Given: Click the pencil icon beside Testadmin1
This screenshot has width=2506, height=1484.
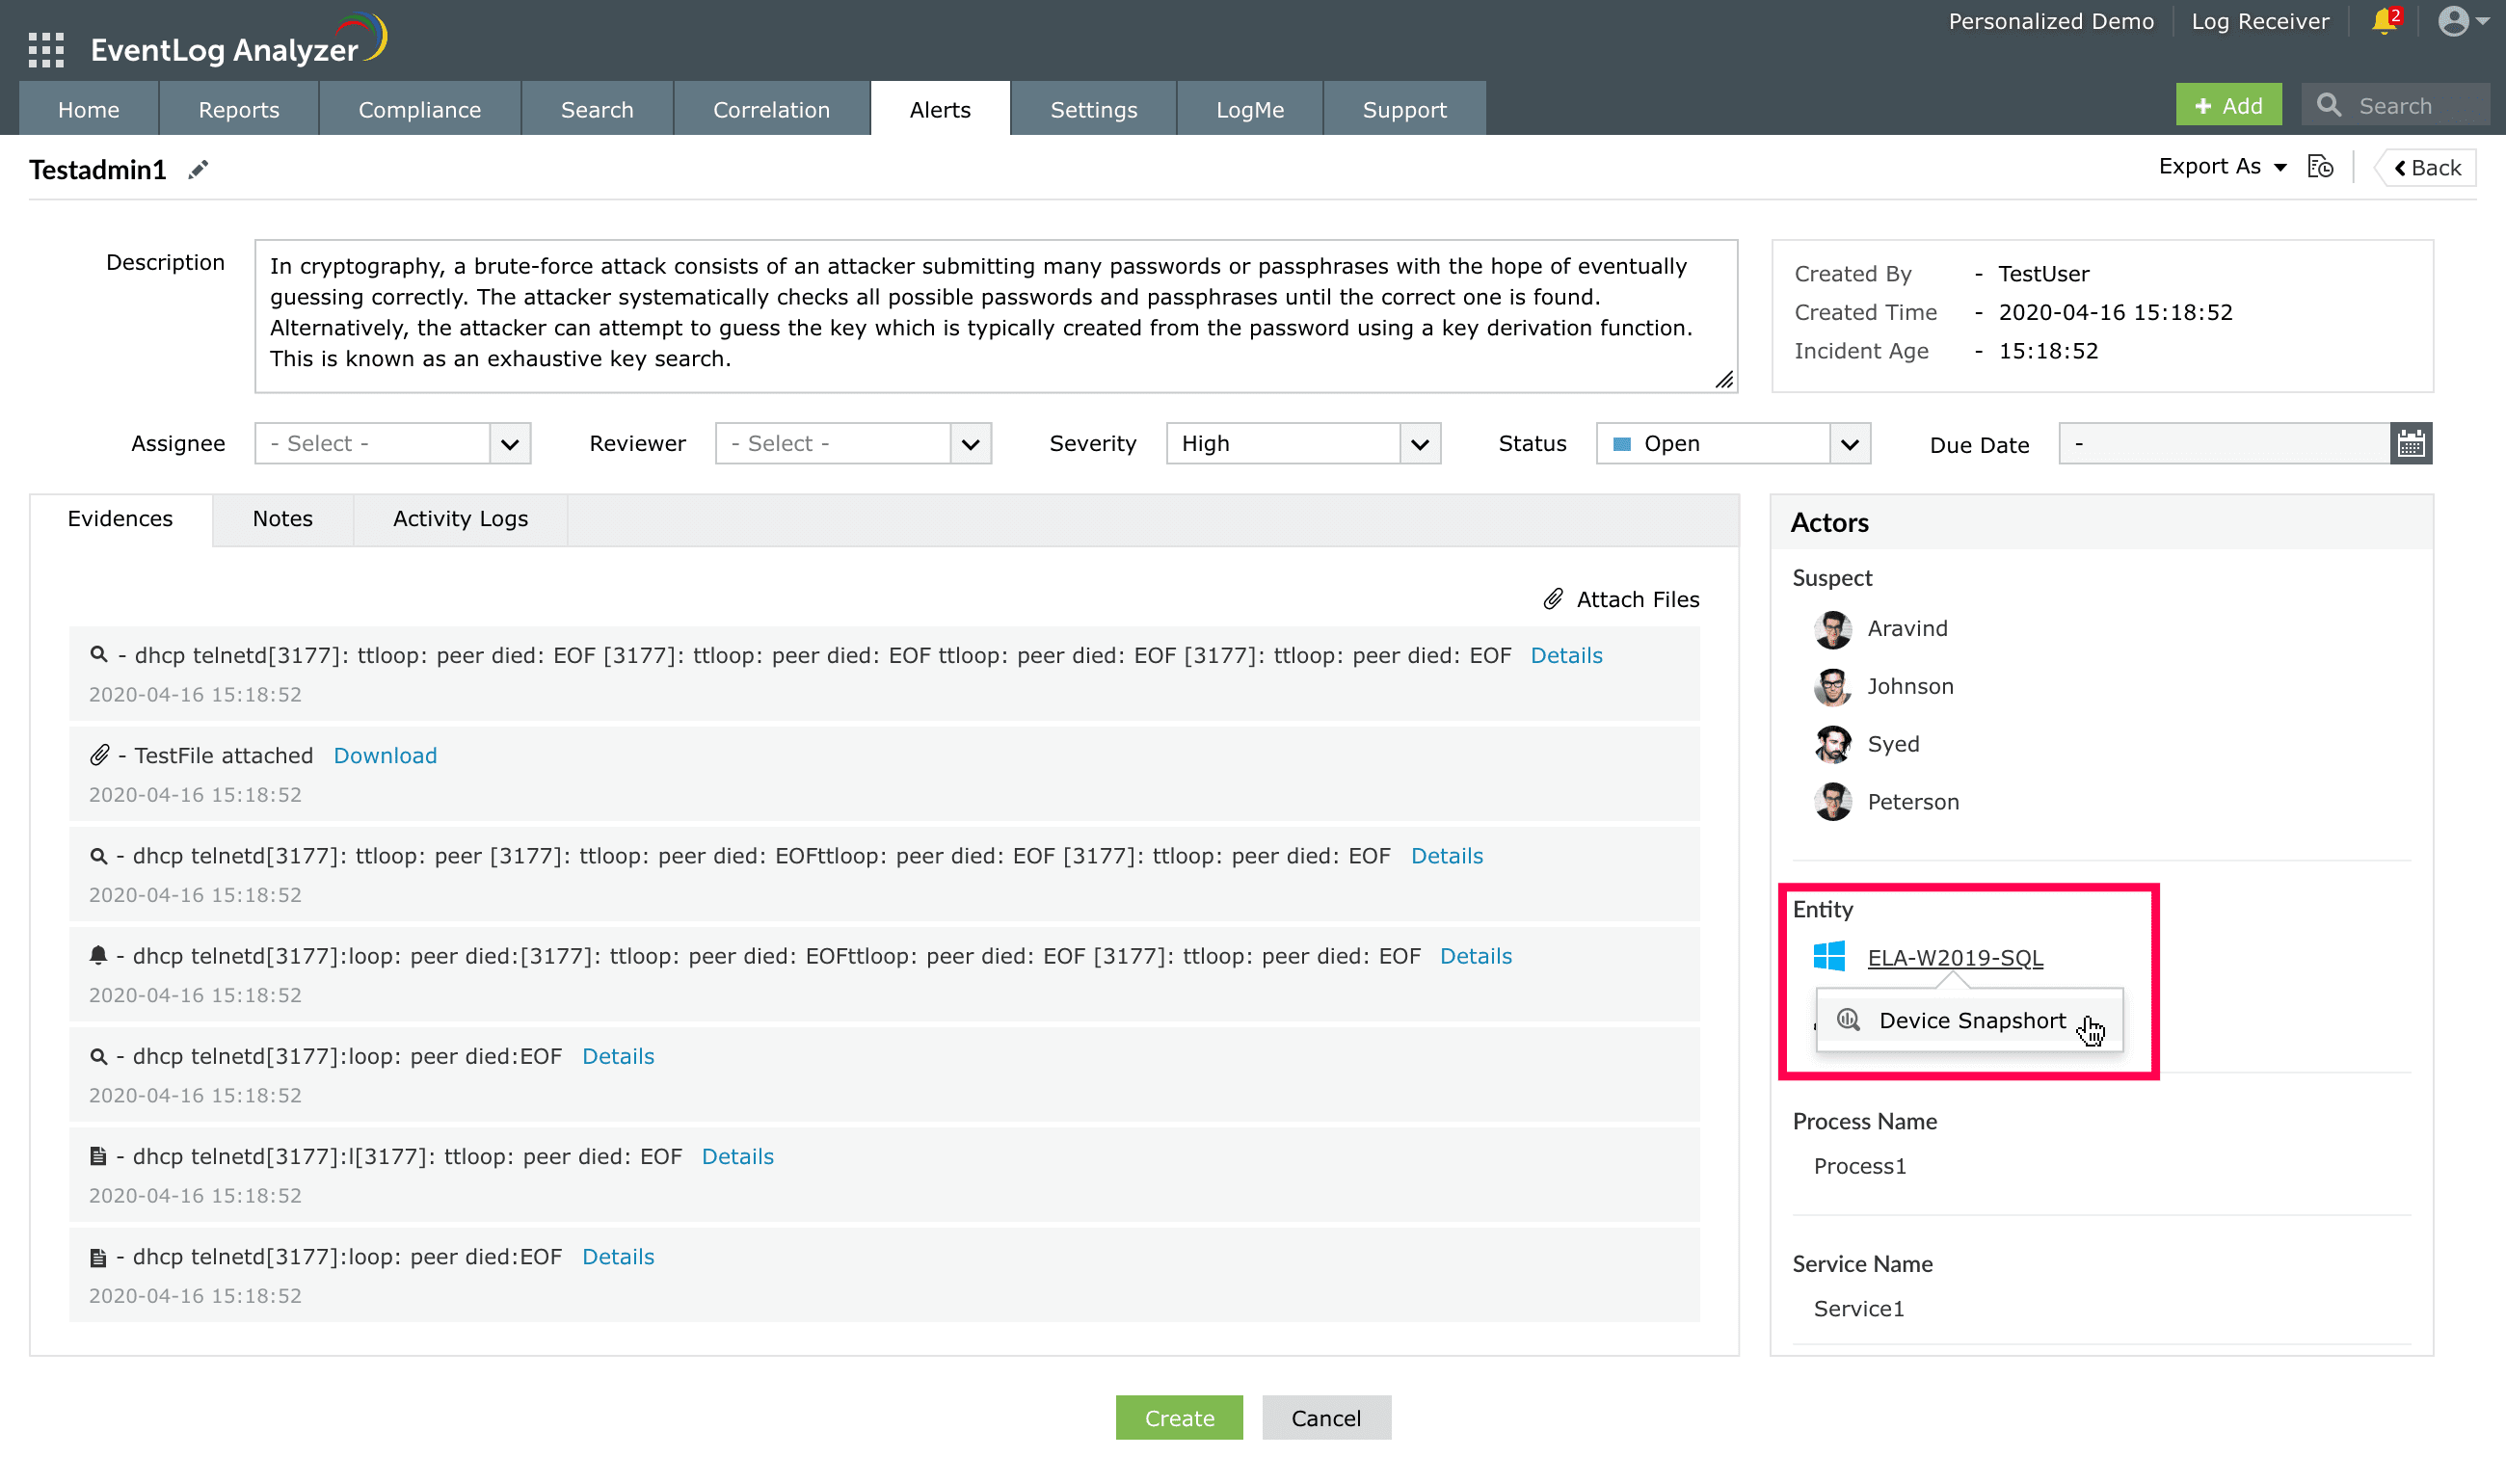Looking at the screenshot, I should (198, 170).
